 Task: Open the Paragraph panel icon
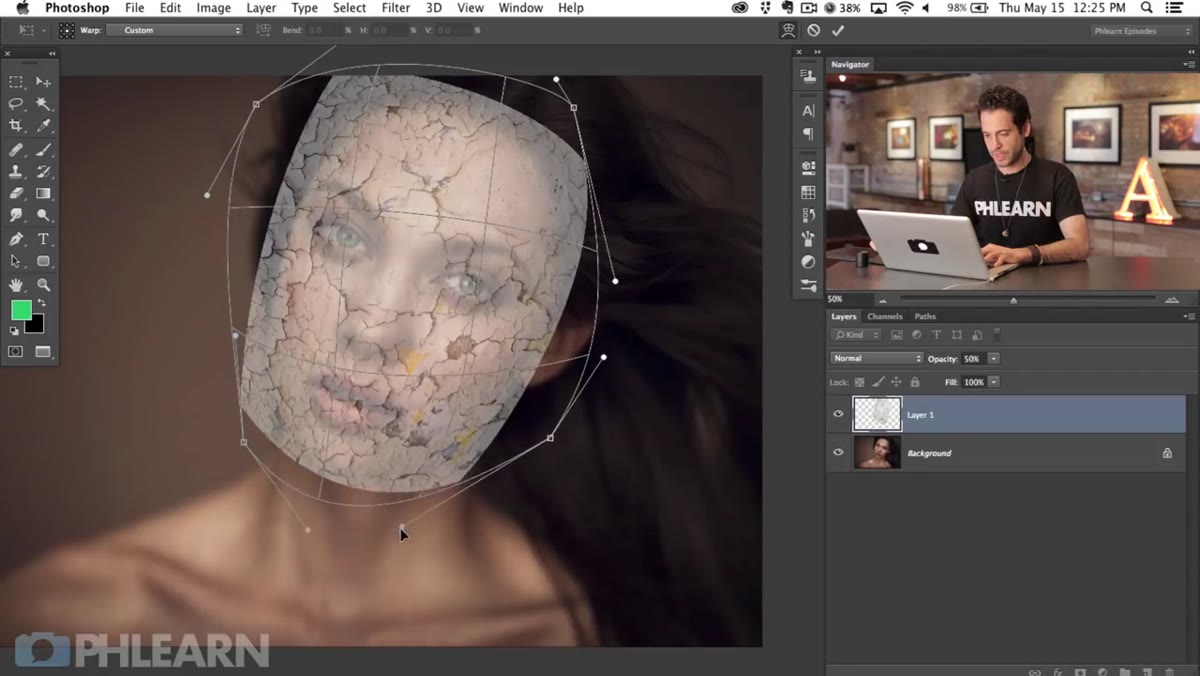click(x=808, y=134)
